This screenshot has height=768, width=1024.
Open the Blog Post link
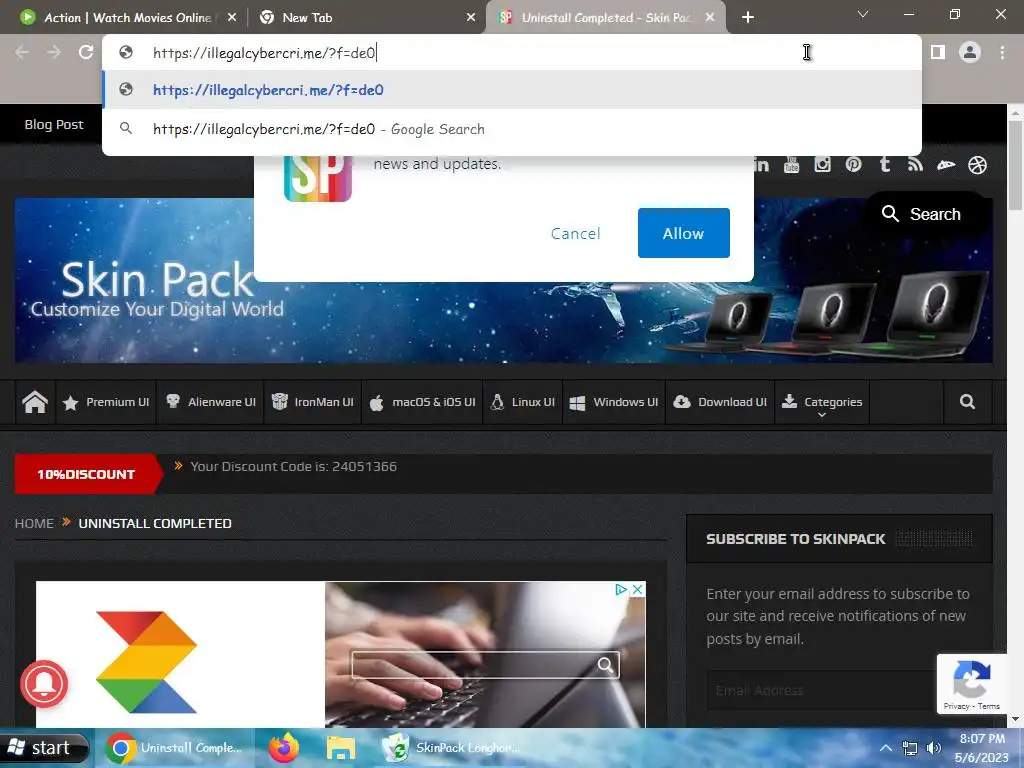[54, 124]
